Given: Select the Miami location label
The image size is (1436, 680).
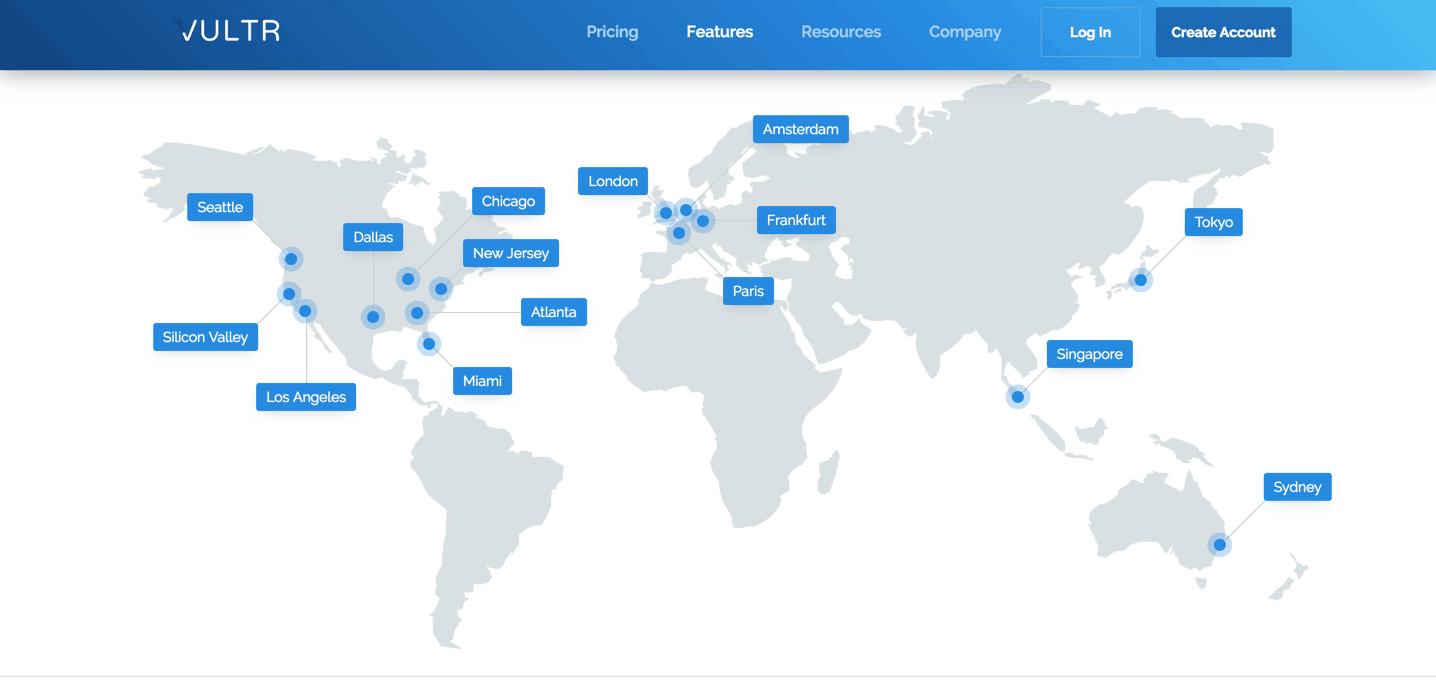Looking at the screenshot, I should coord(482,381).
